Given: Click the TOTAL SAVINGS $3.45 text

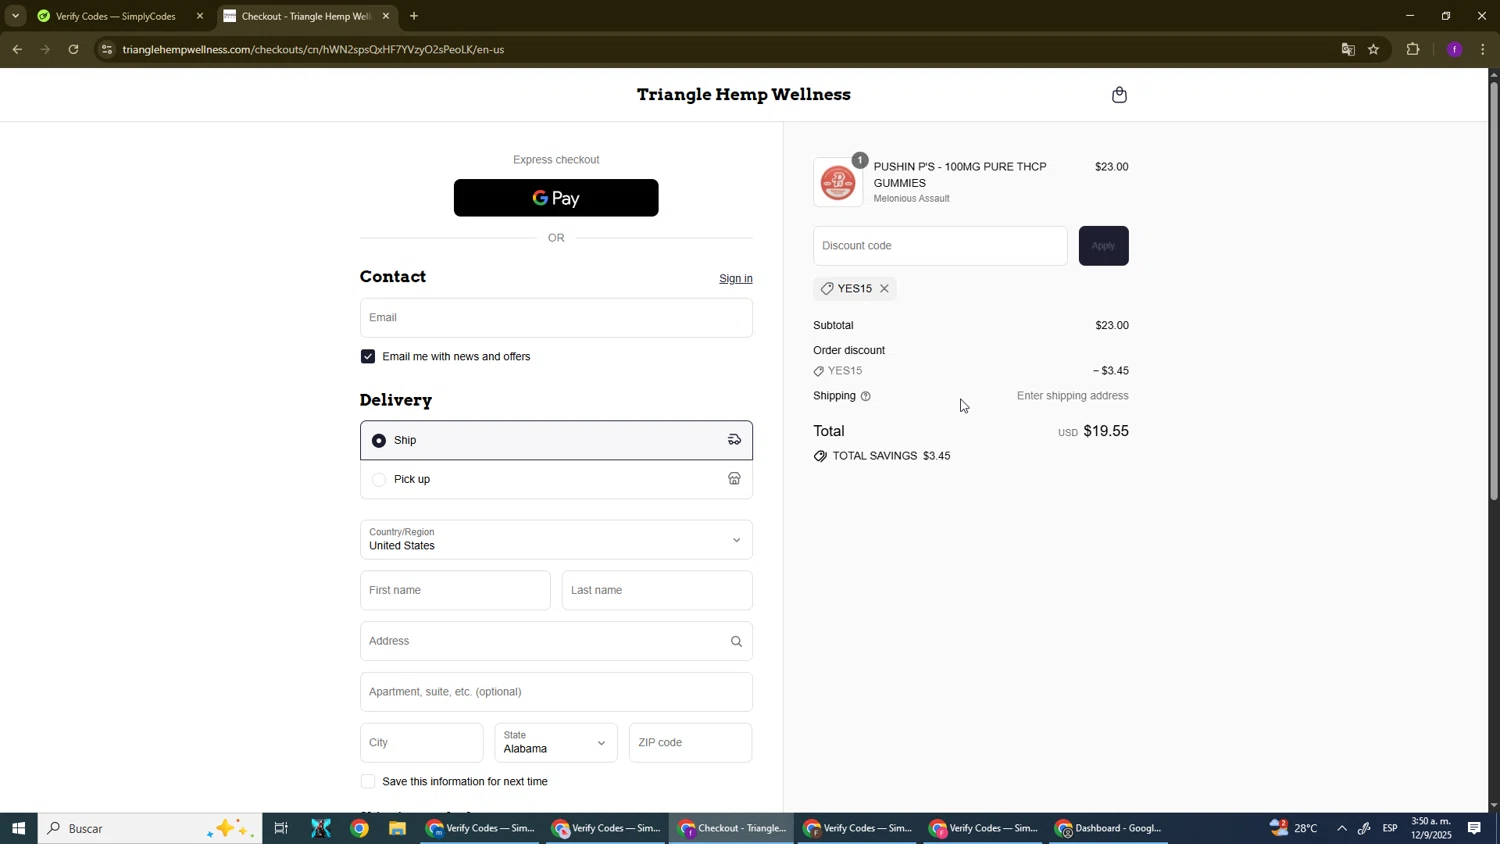Looking at the screenshot, I should pos(891,456).
